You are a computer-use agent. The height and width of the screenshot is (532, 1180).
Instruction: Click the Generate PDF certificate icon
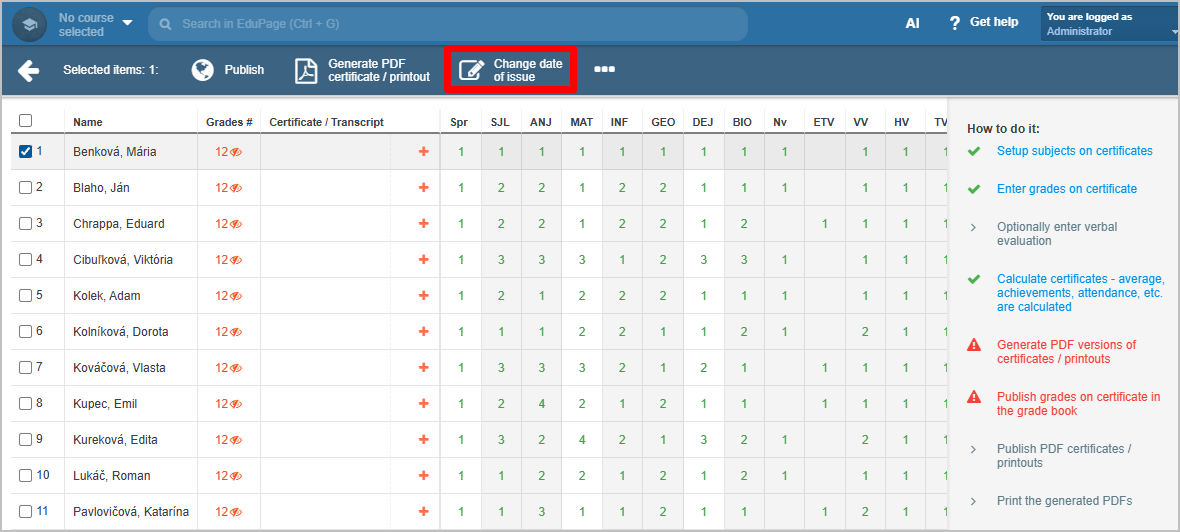[x=306, y=70]
